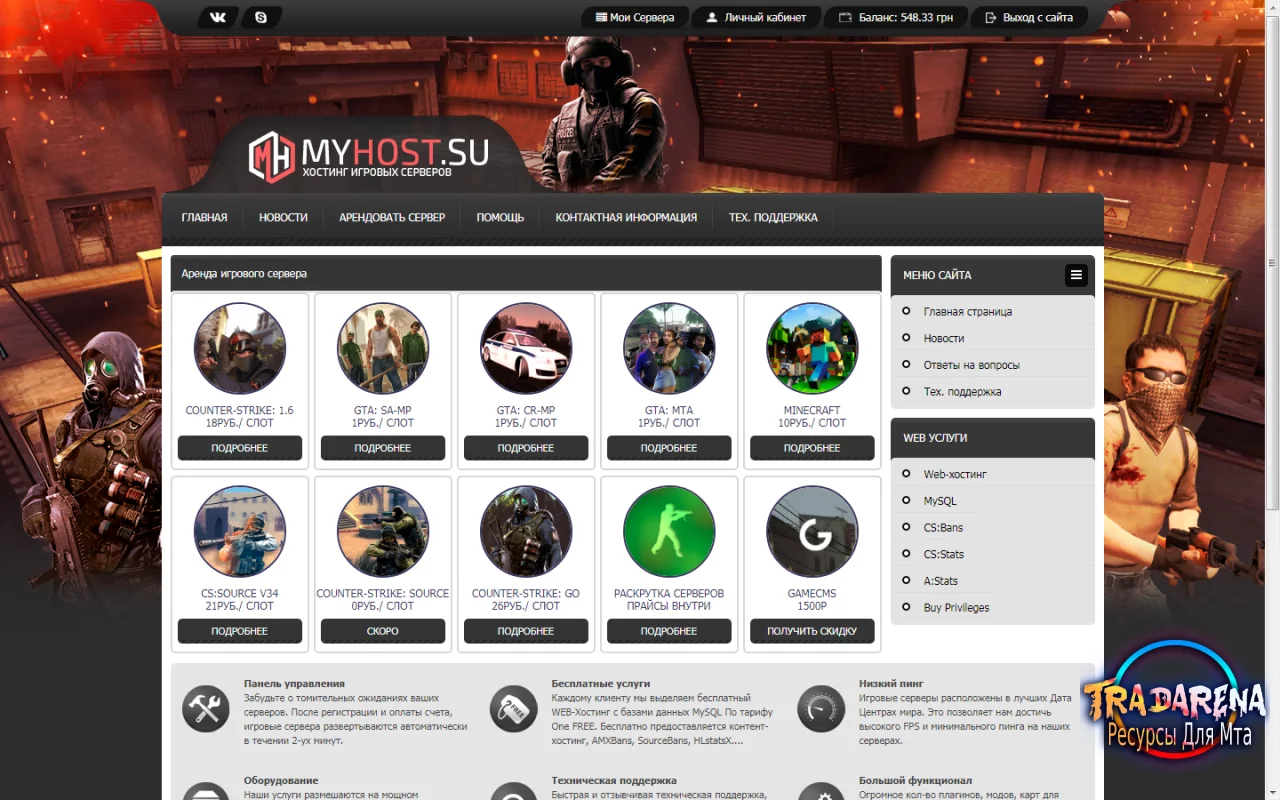Click Counter-Strike: GO round image
Image resolution: width=1280 pixels, height=800 pixels.
pos(526,532)
